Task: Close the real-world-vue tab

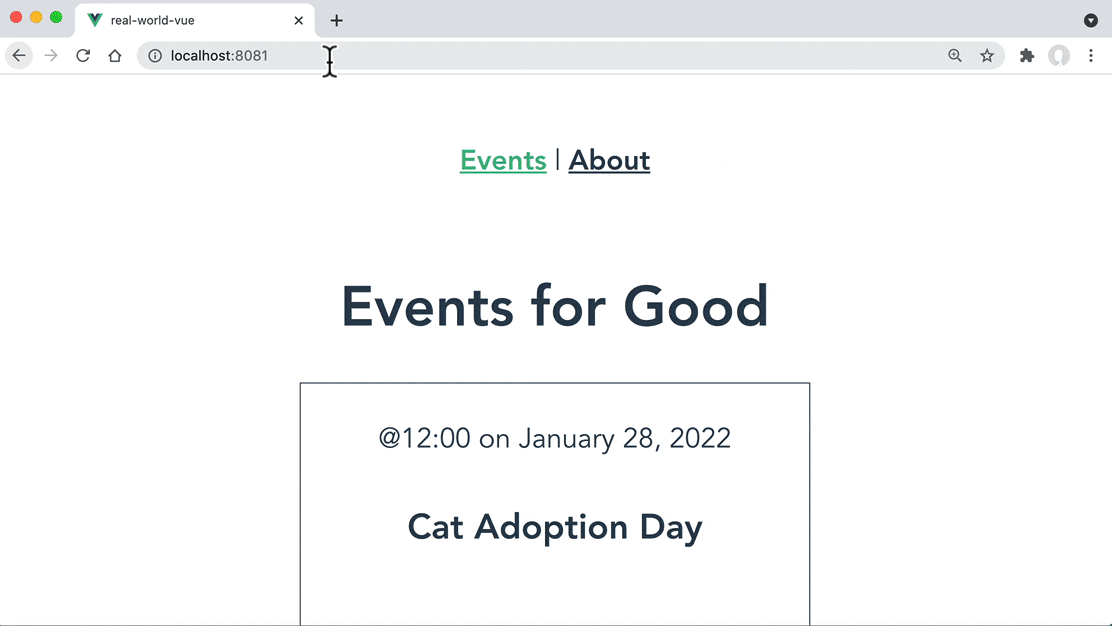Action: pos(299,21)
